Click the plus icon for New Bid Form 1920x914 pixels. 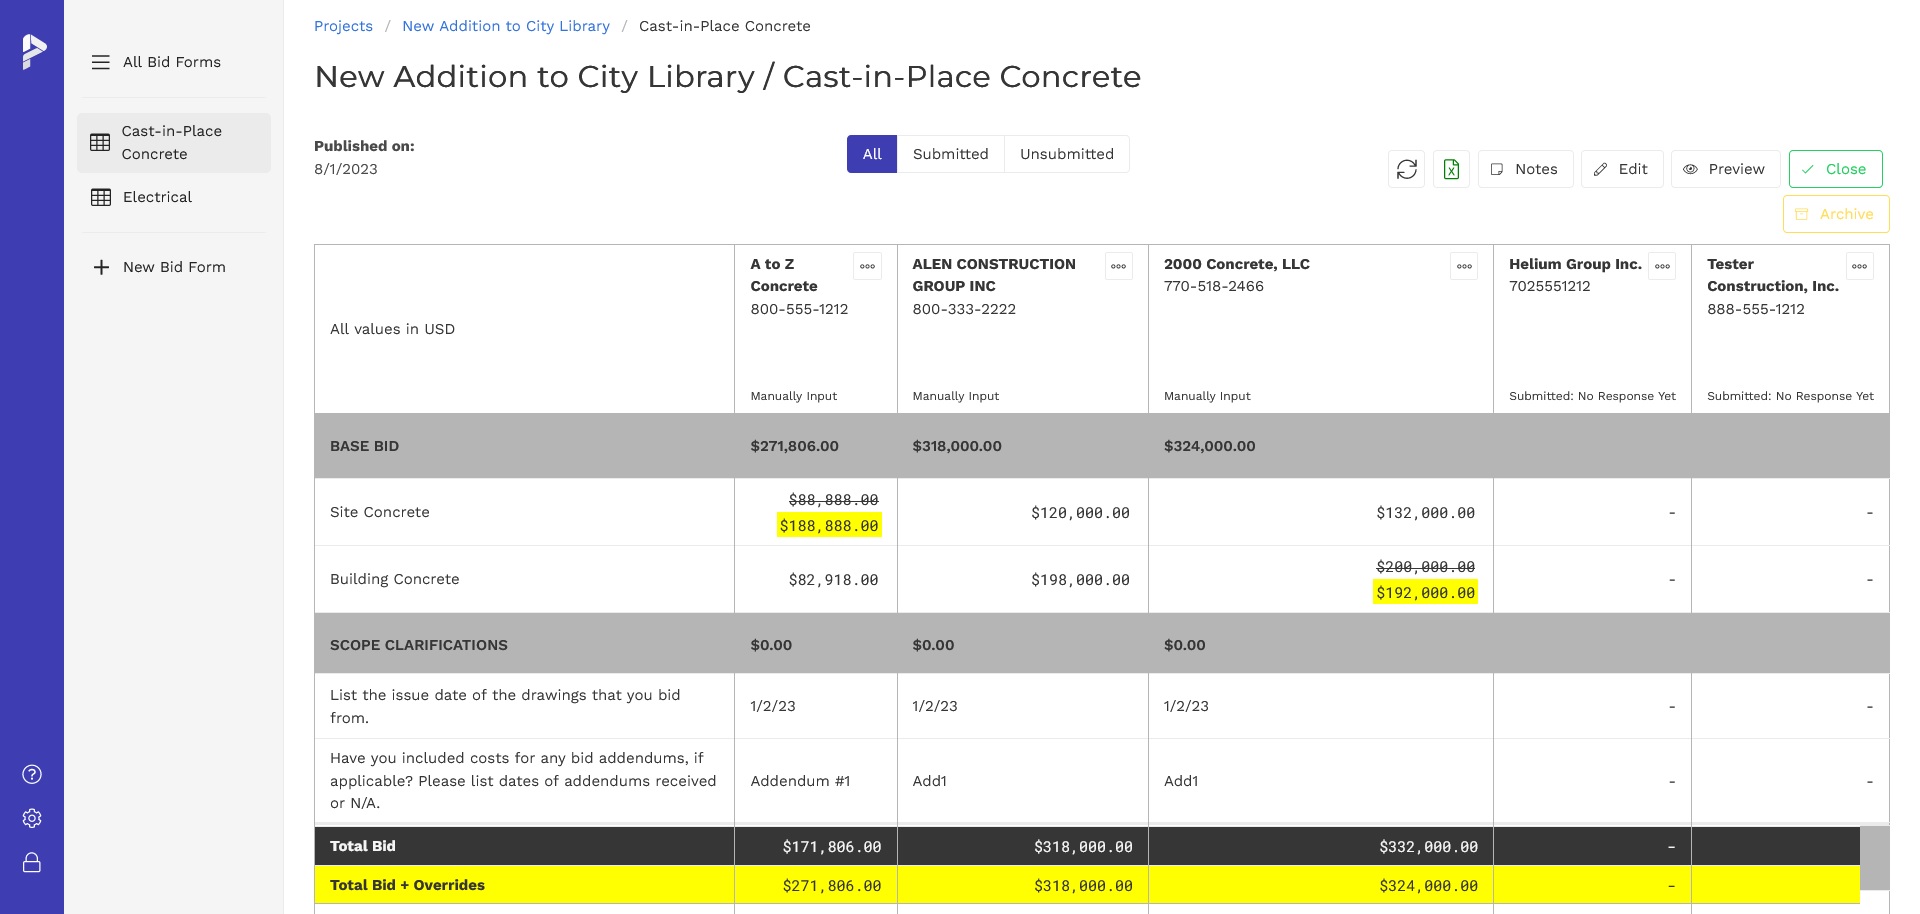(101, 267)
